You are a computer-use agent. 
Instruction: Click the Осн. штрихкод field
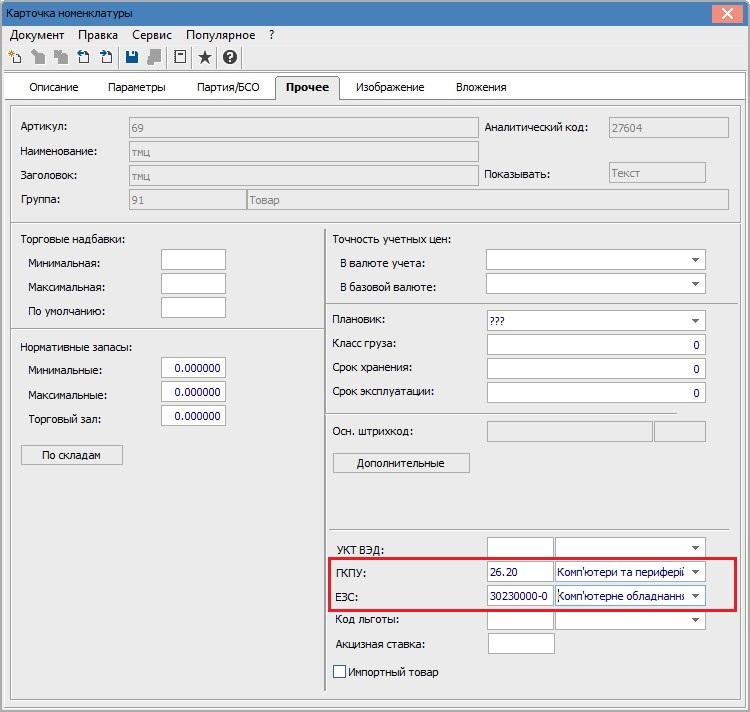click(570, 431)
